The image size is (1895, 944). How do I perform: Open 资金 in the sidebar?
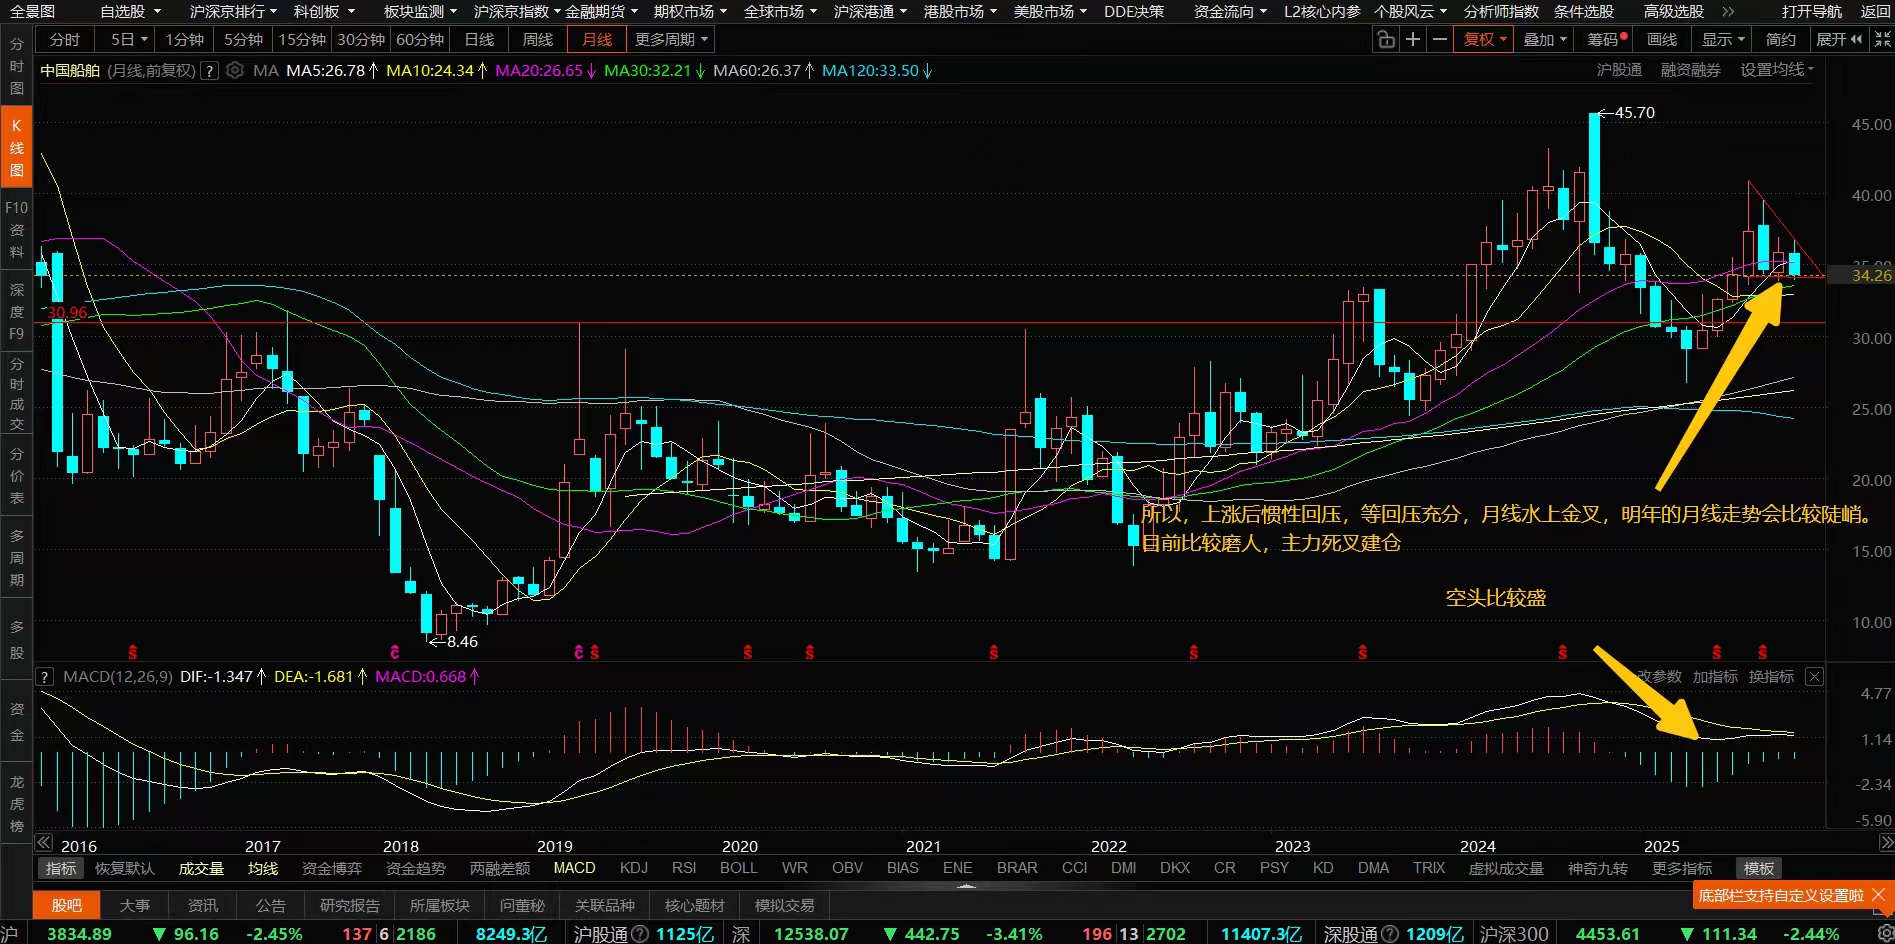tap(16, 722)
